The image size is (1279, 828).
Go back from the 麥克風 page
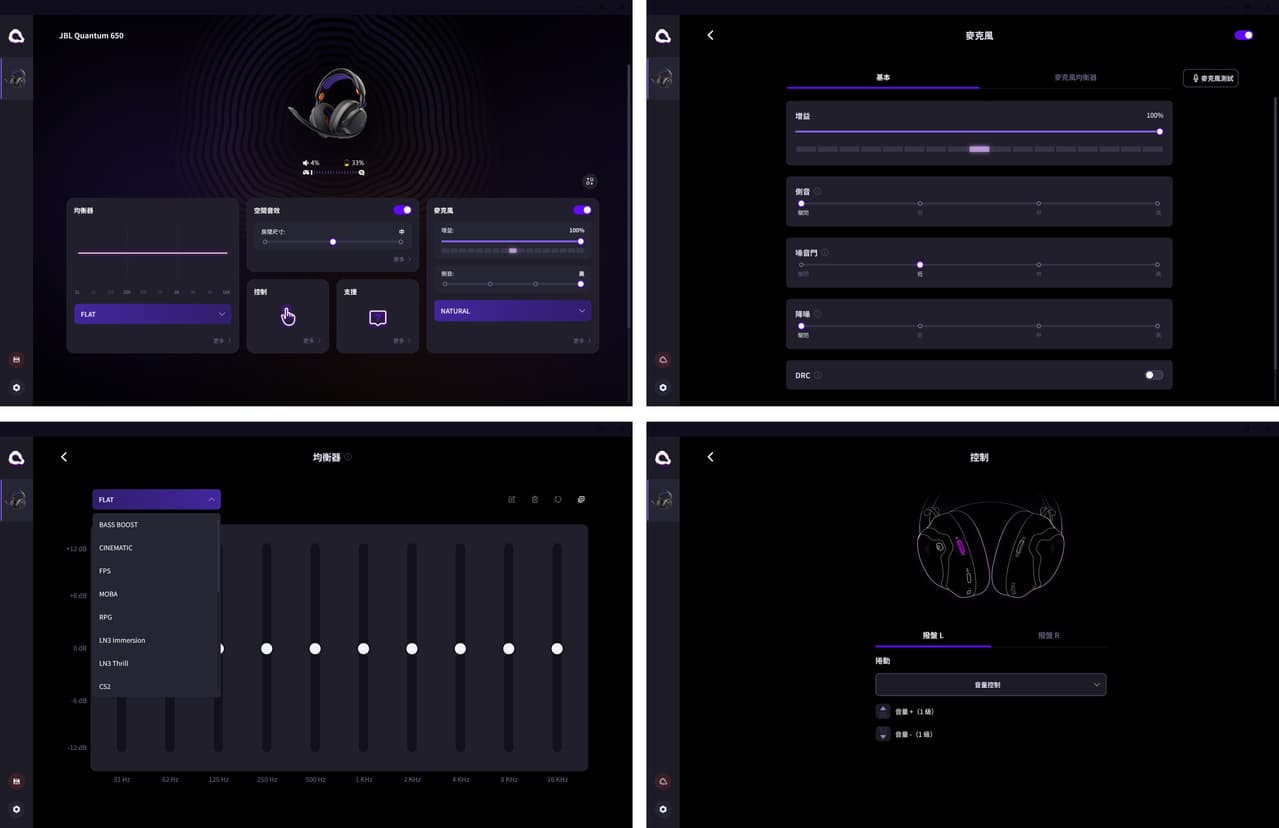coord(710,35)
